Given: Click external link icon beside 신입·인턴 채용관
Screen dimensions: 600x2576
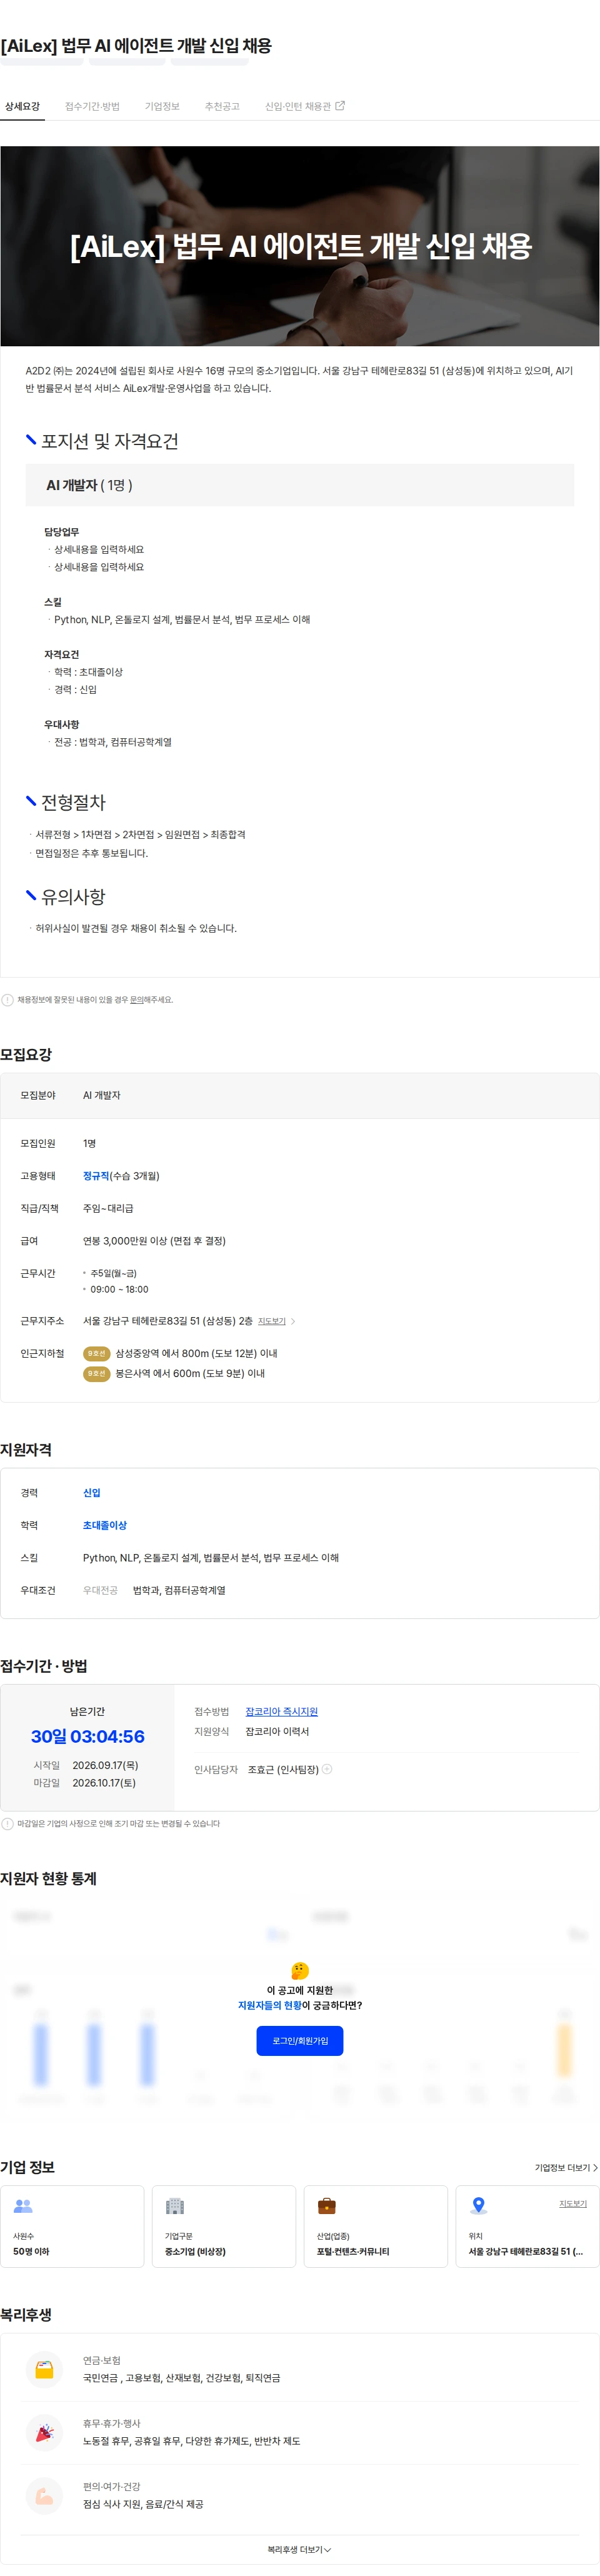Looking at the screenshot, I should pyautogui.click(x=340, y=105).
